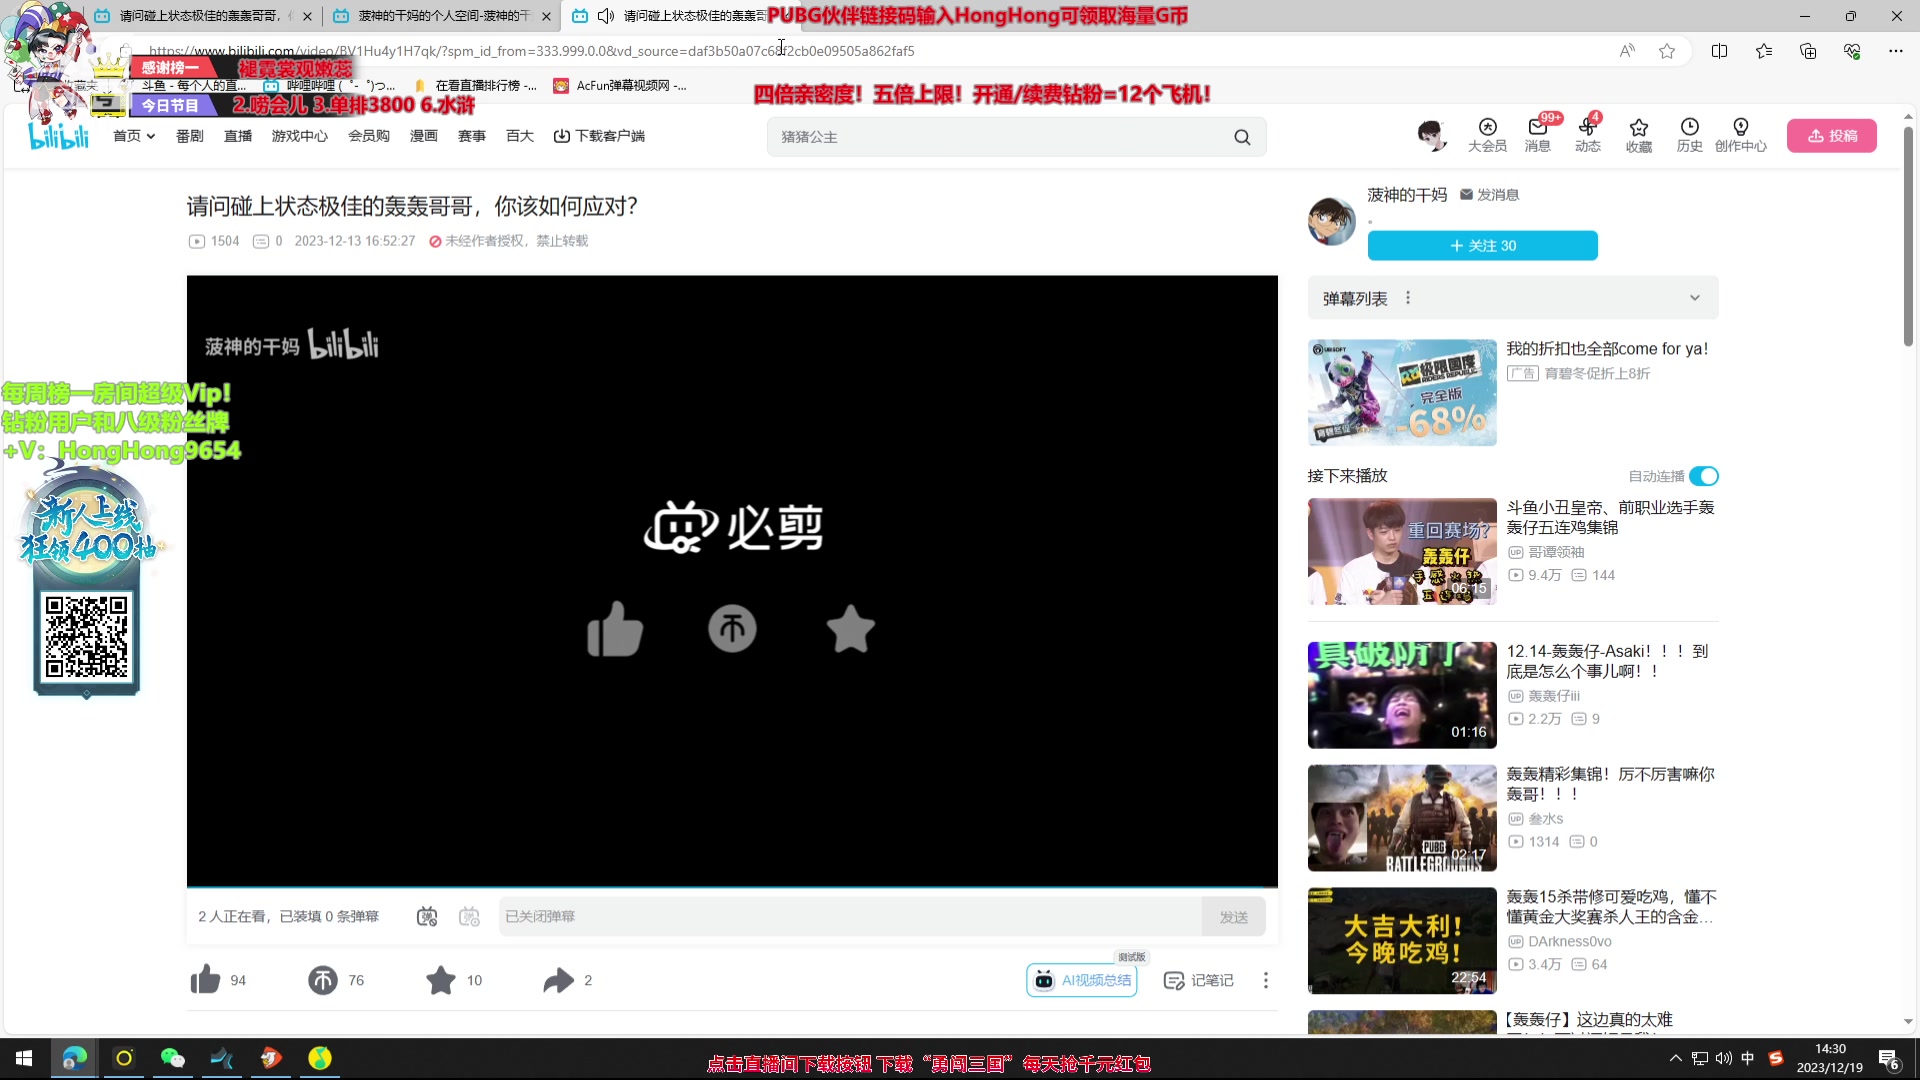Open the three-dot menu next to 记笔记
The height and width of the screenshot is (1080, 1920).
point(1265,980)
